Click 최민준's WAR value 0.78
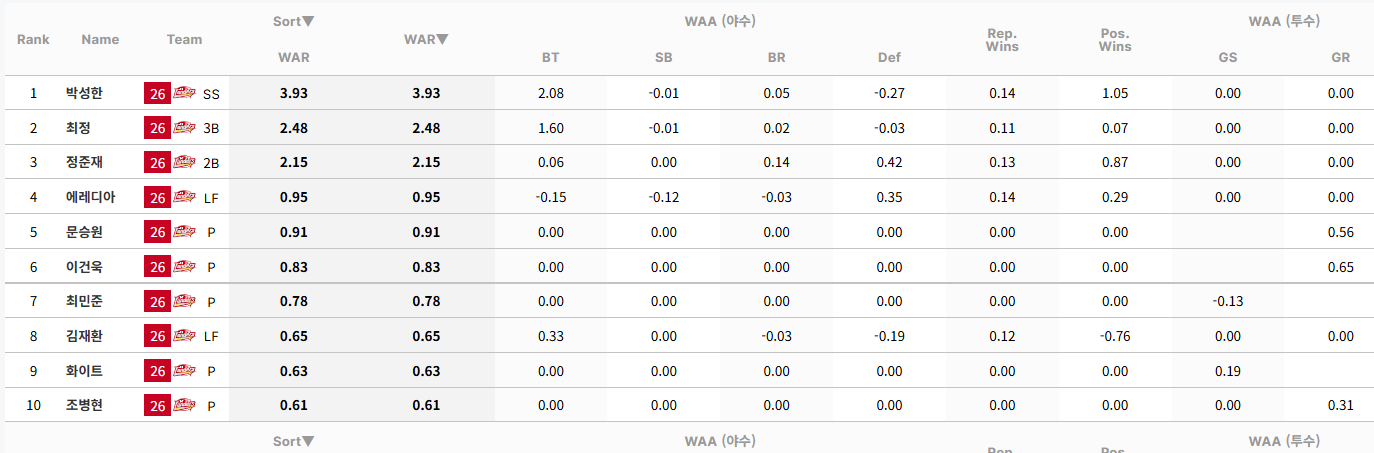1374x453 pixels. 294,301
